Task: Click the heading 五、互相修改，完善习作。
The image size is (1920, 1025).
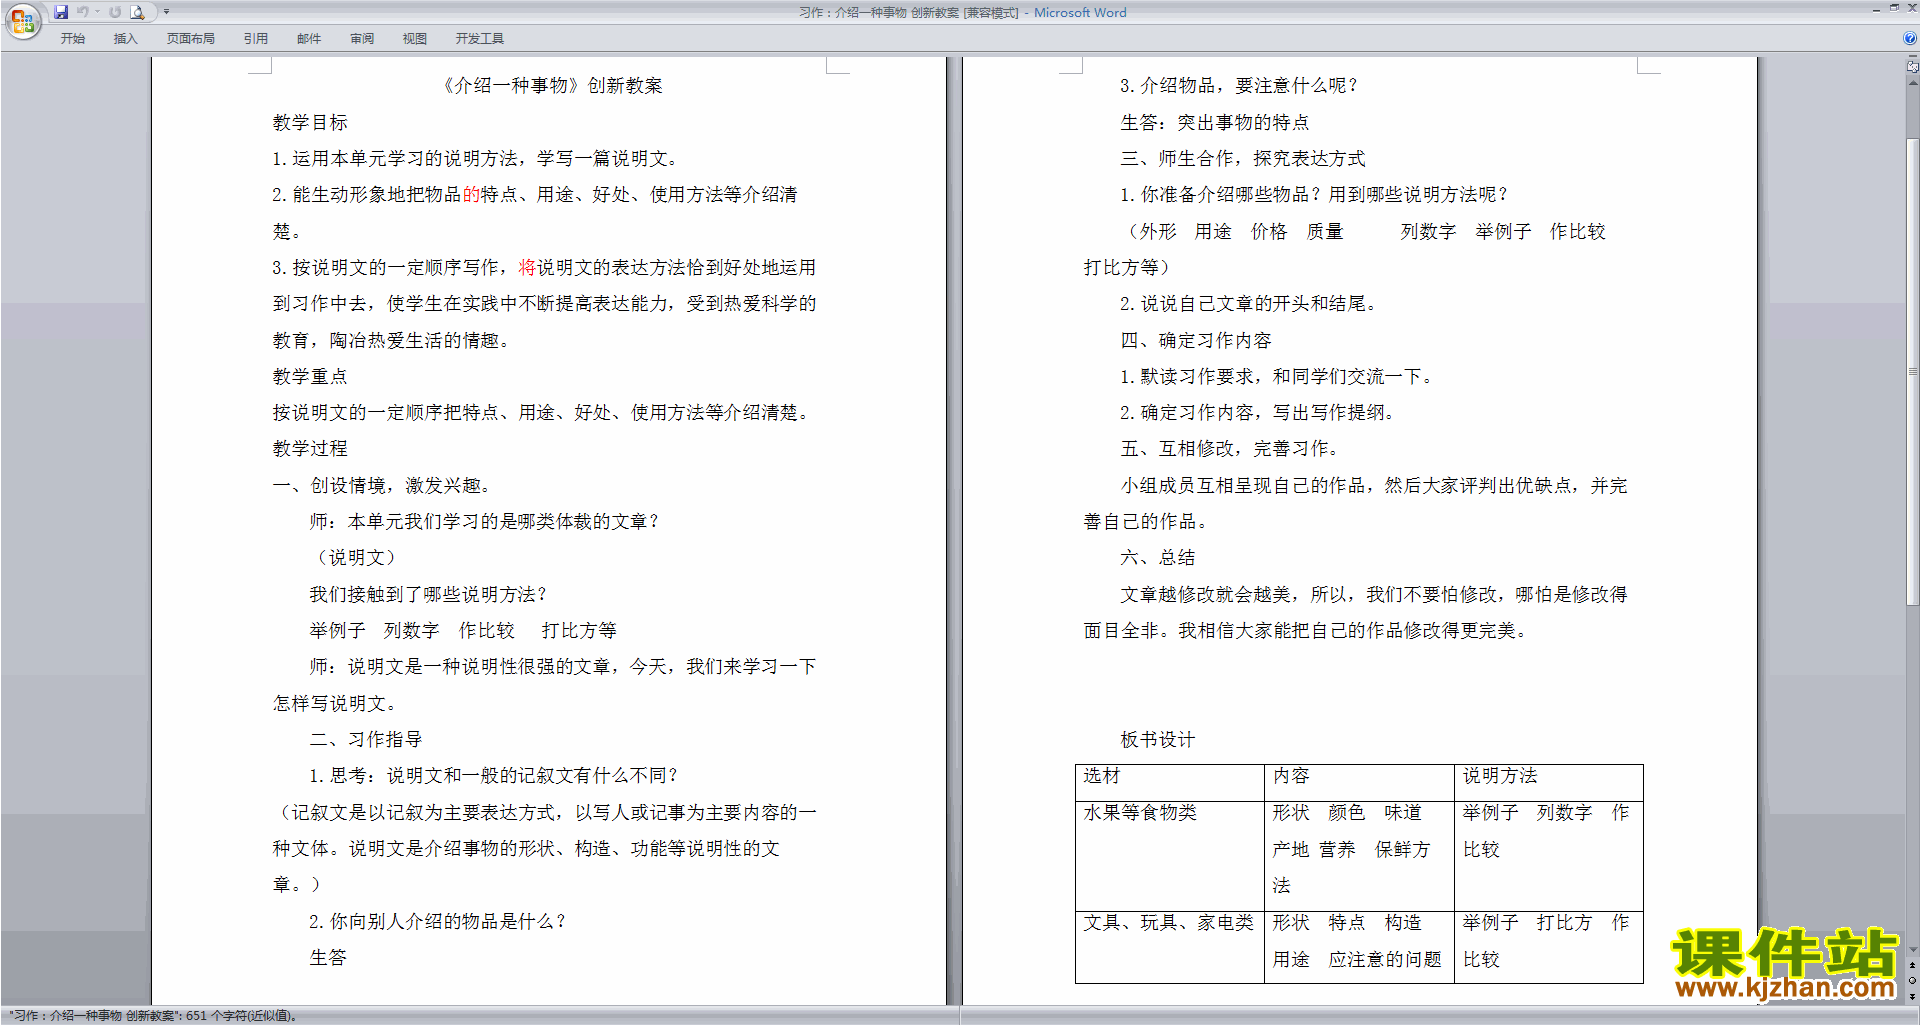Action: [1230, 449]
